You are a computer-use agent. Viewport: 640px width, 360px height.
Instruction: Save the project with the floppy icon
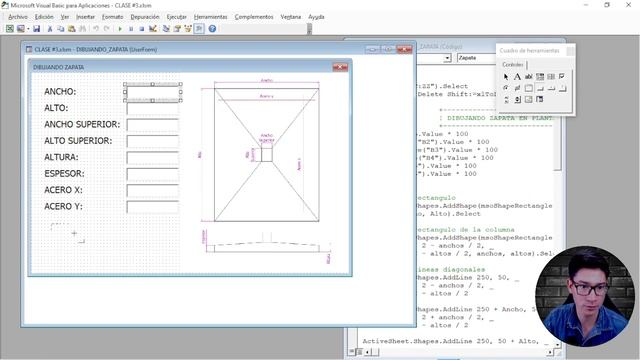click(36, 29)
